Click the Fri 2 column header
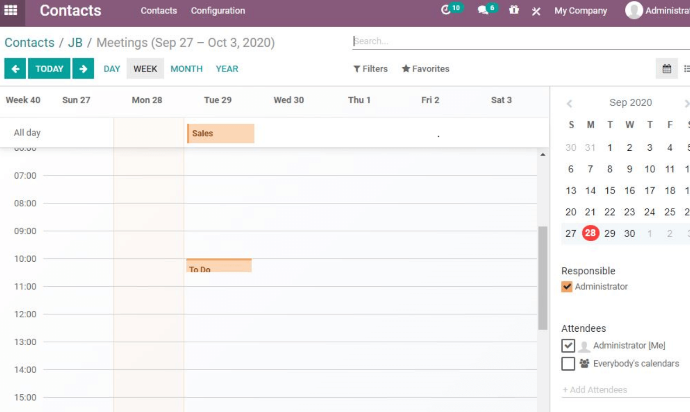690x412 pixels. [430, 100]
